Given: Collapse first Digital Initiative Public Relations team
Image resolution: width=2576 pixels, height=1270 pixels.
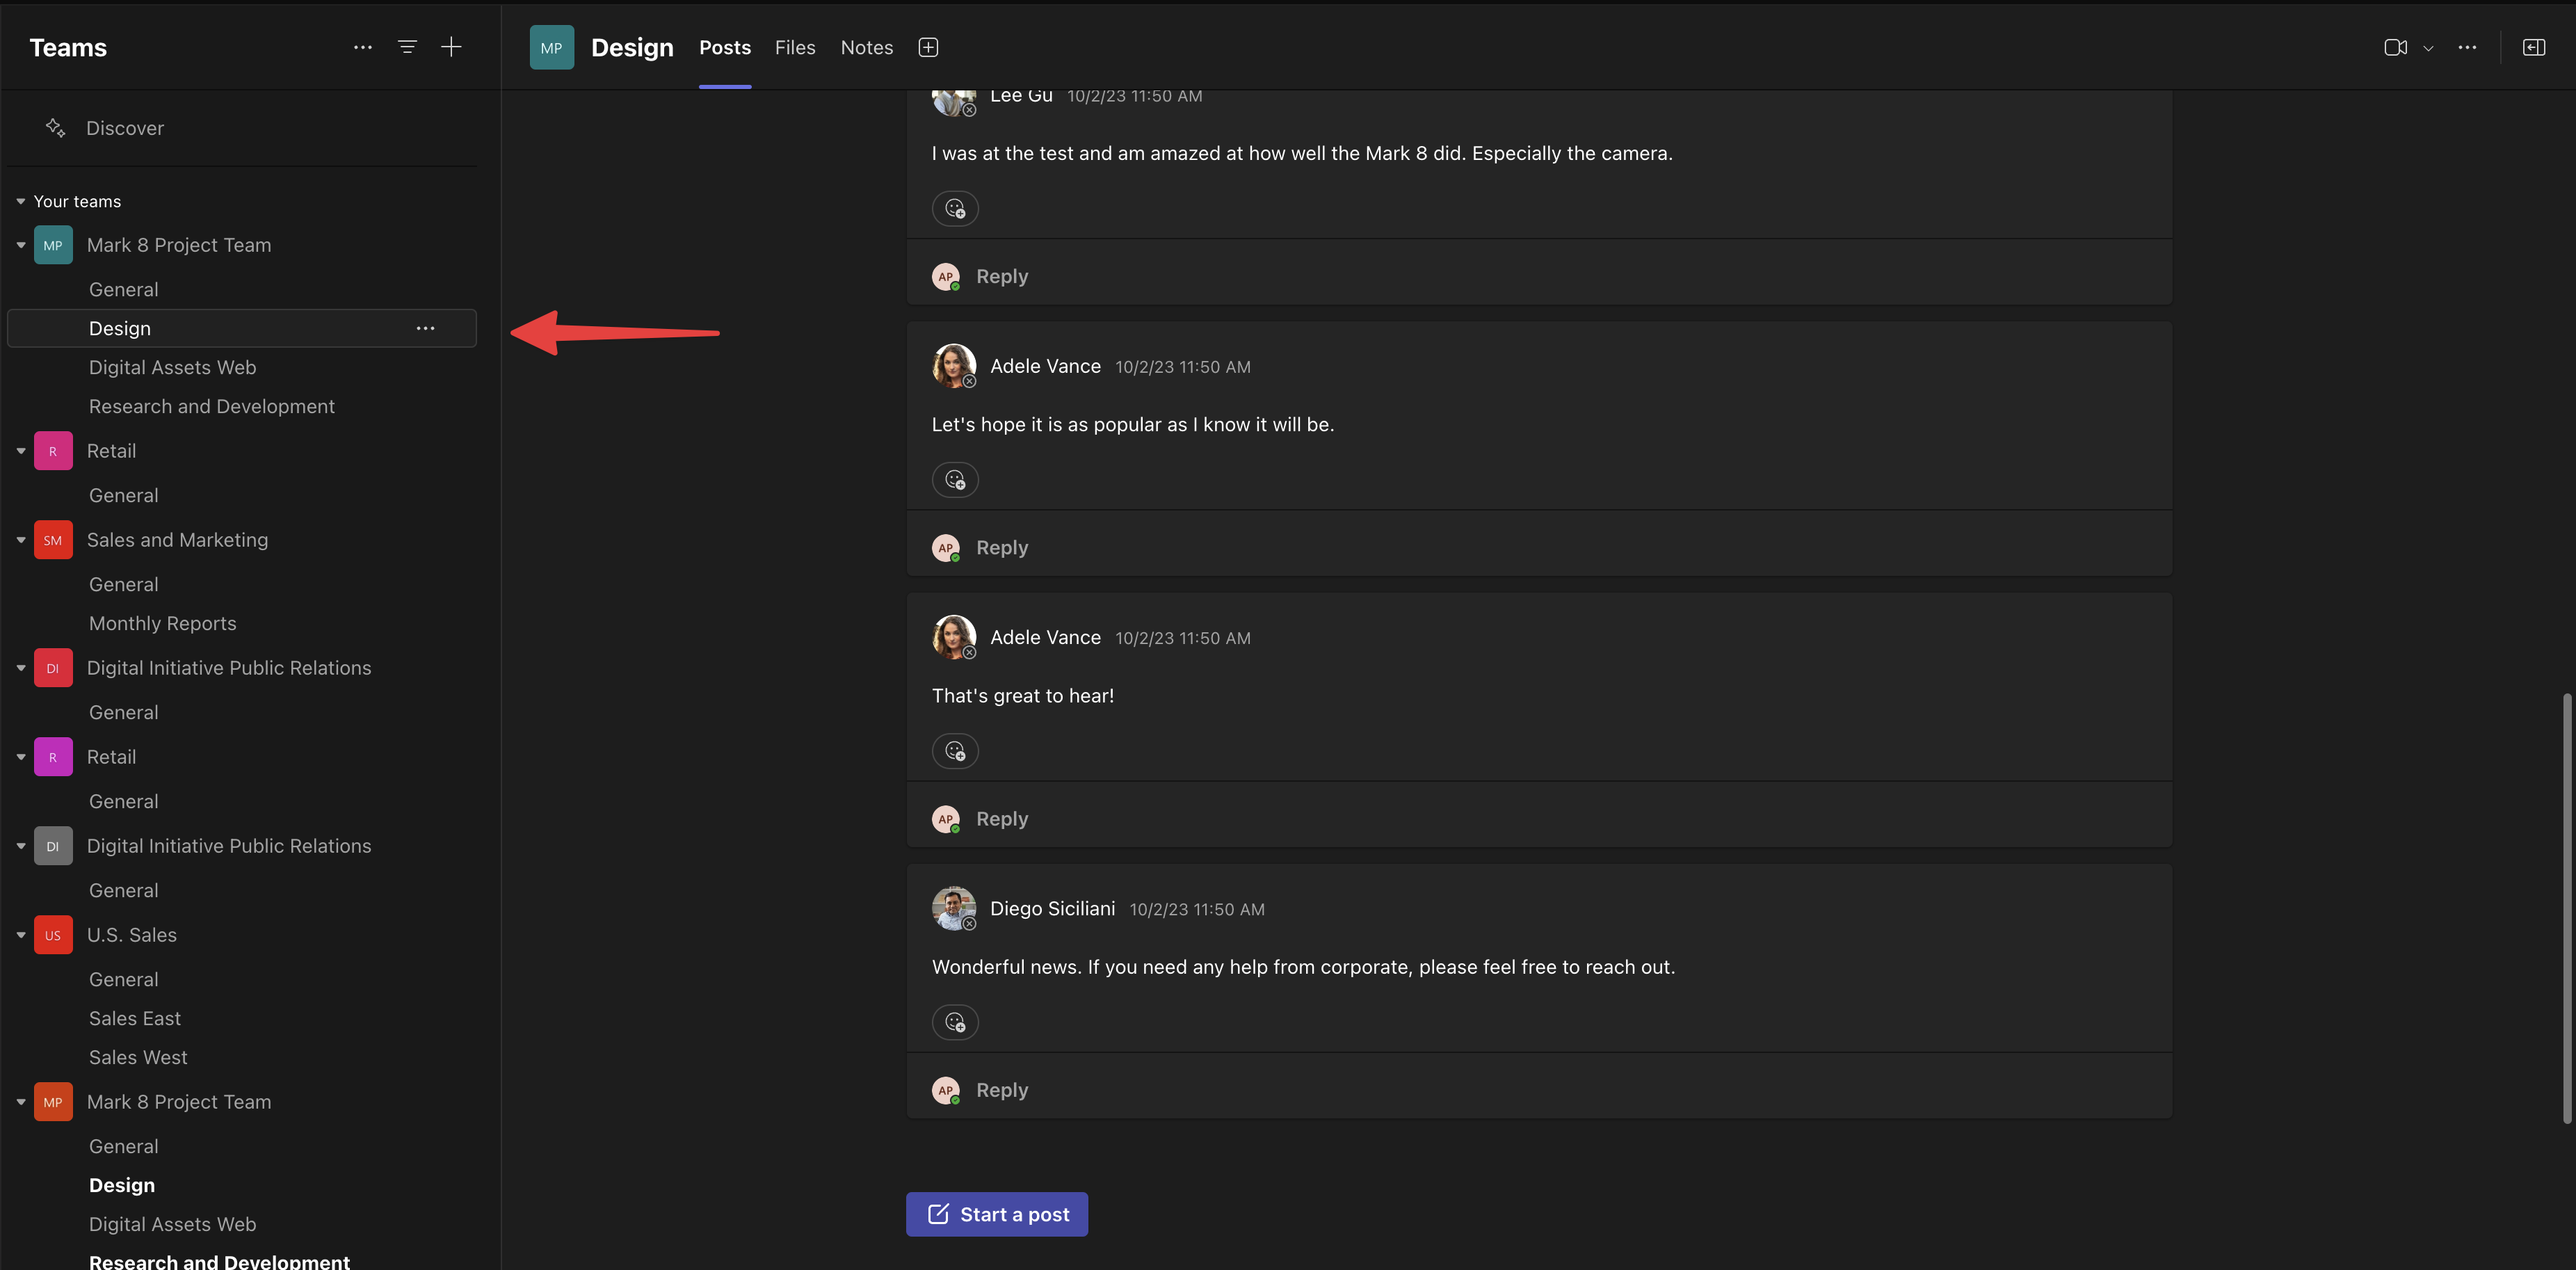Looking at the screenshot, I should 20,668.
